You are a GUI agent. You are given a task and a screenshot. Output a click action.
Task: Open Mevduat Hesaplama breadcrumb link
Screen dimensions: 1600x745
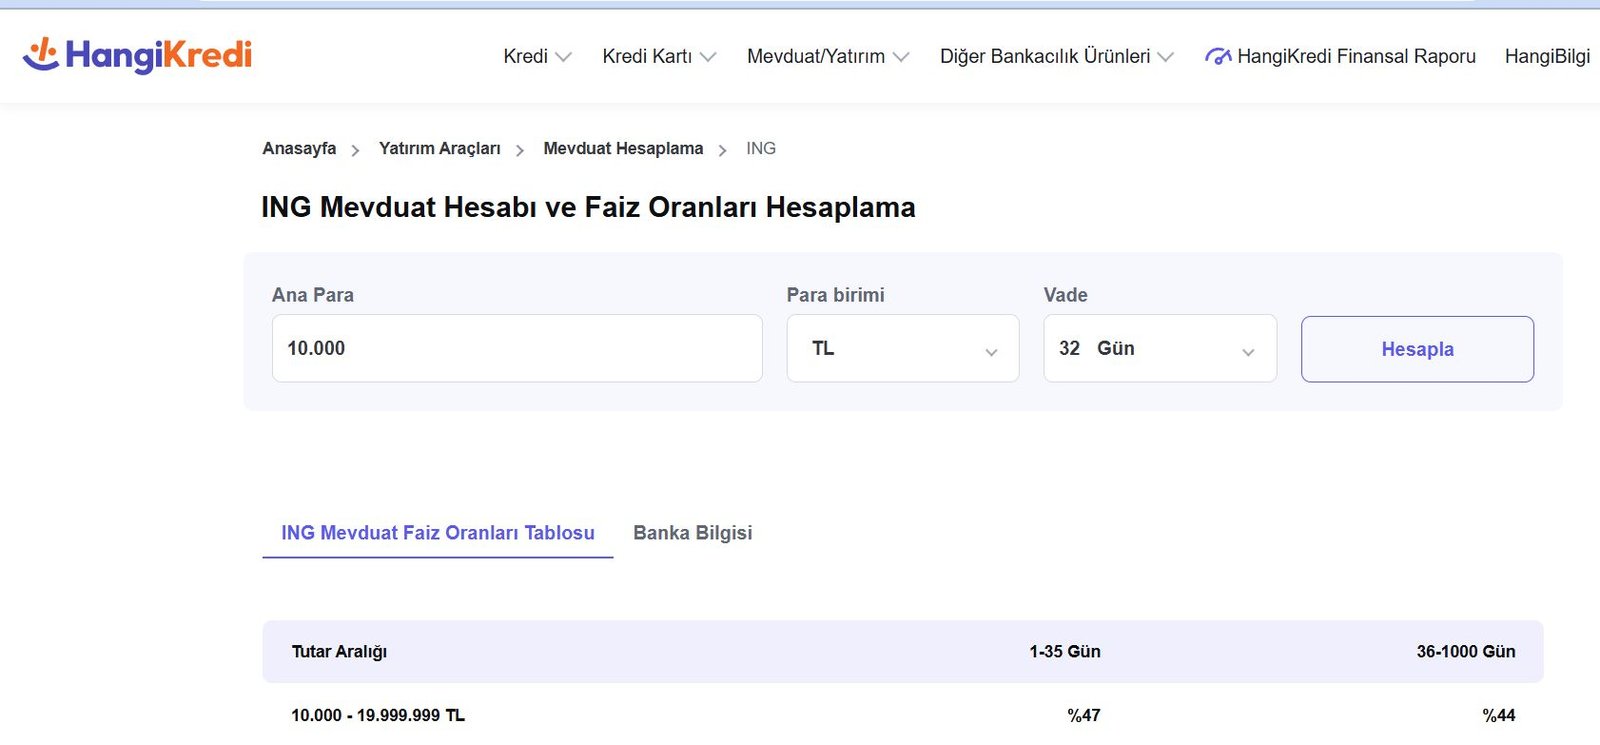coord(623,149)
